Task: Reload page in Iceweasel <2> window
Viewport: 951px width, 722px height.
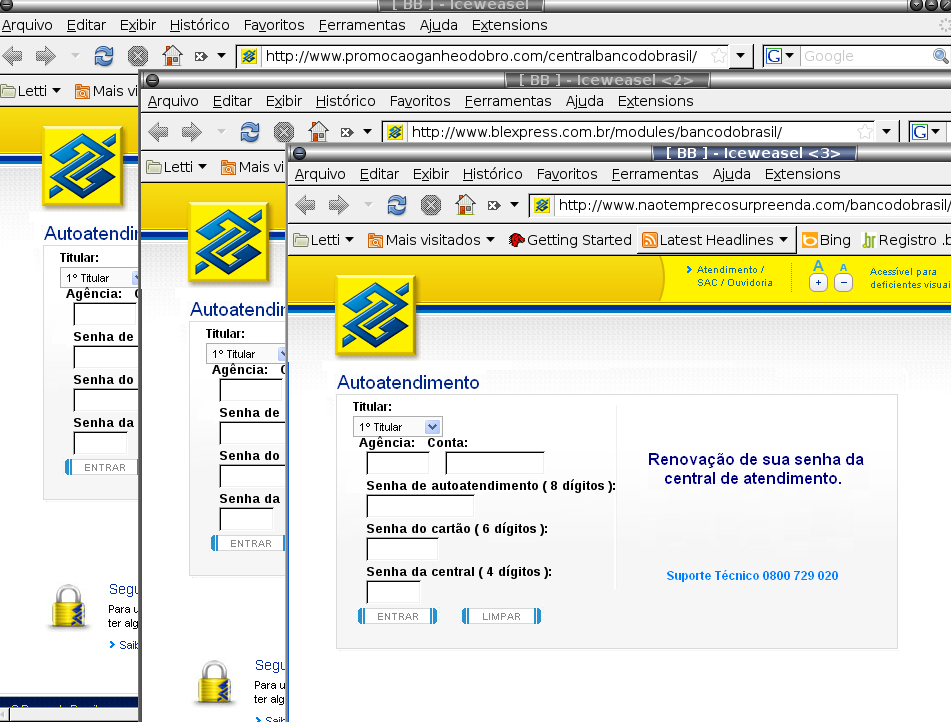Action: 250,132
